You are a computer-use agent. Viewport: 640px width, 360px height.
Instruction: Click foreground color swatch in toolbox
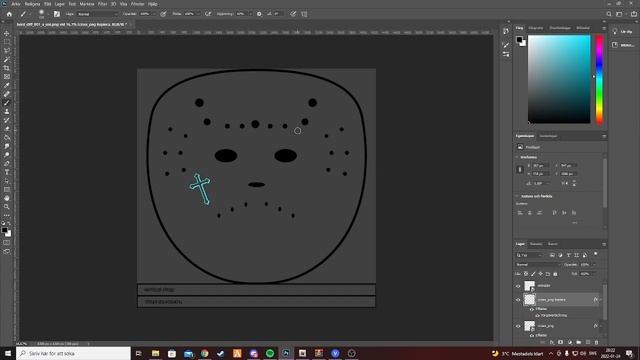(4, 230)
